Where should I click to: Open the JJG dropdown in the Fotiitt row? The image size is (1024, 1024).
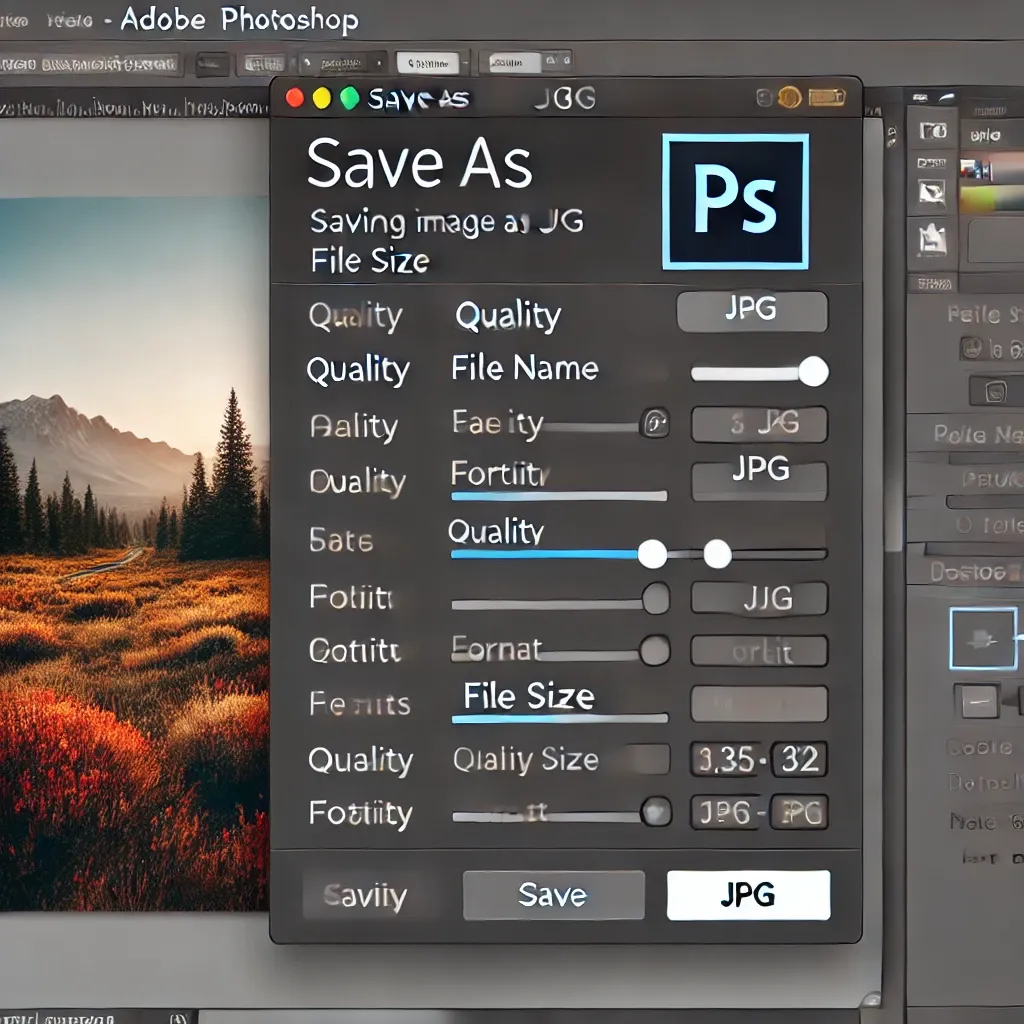coord(760,598)
